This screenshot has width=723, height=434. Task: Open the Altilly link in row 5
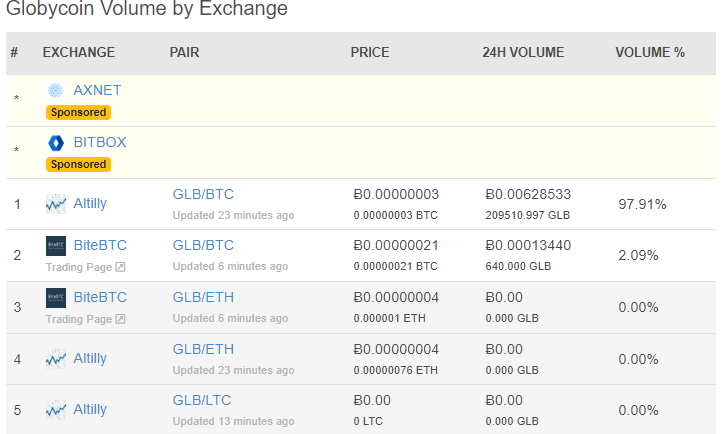point(90,410)
